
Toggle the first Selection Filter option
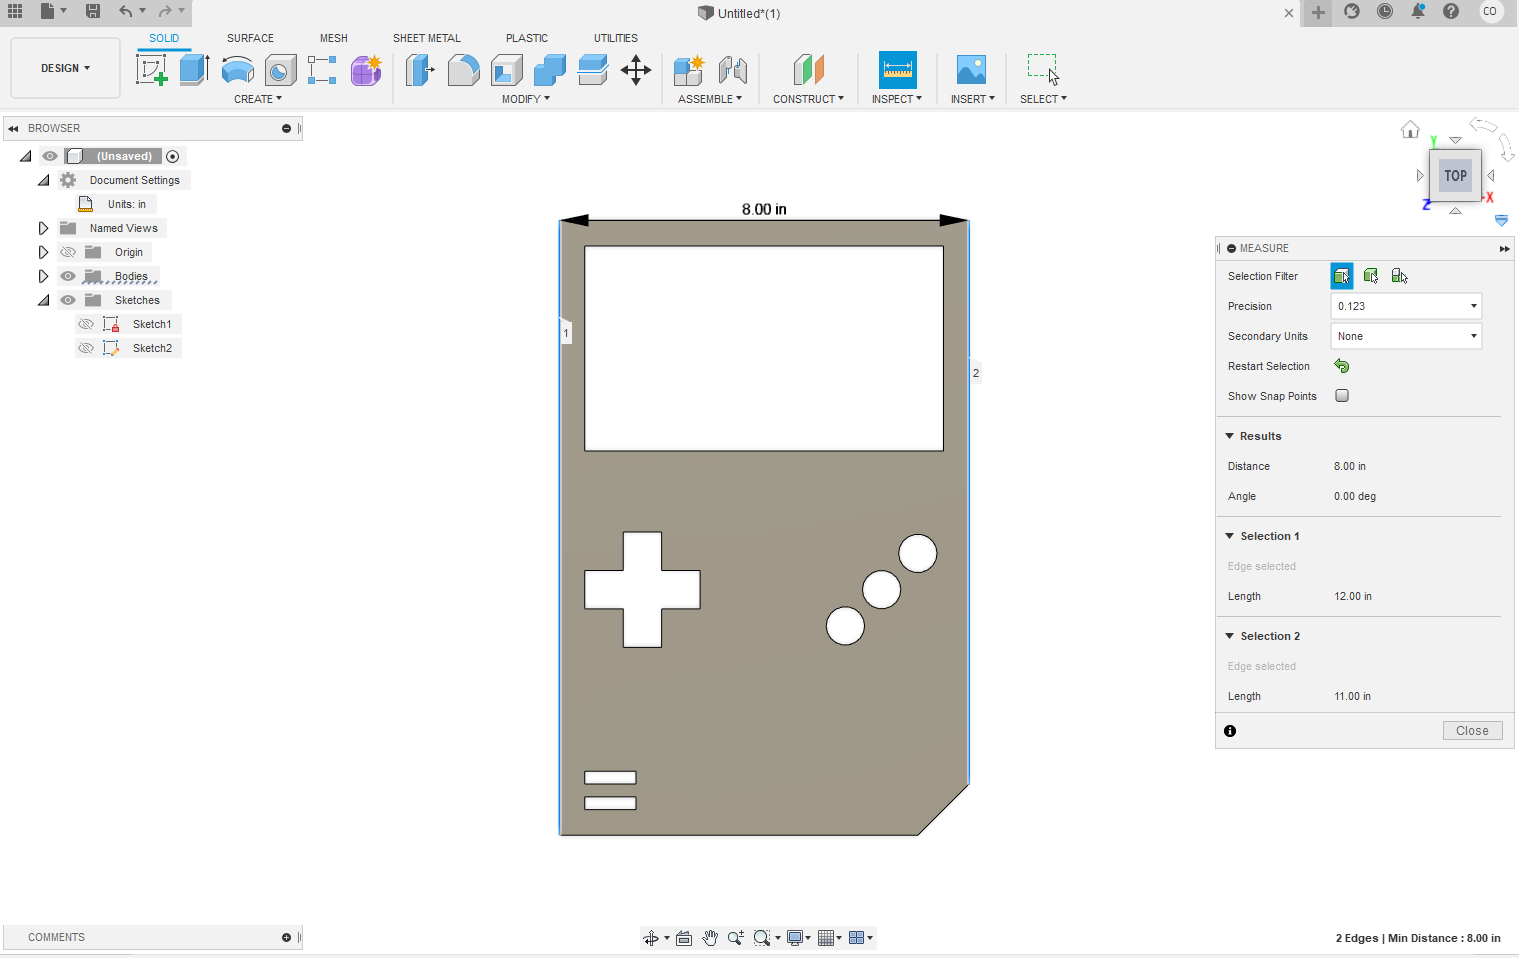click(1342, 276)
